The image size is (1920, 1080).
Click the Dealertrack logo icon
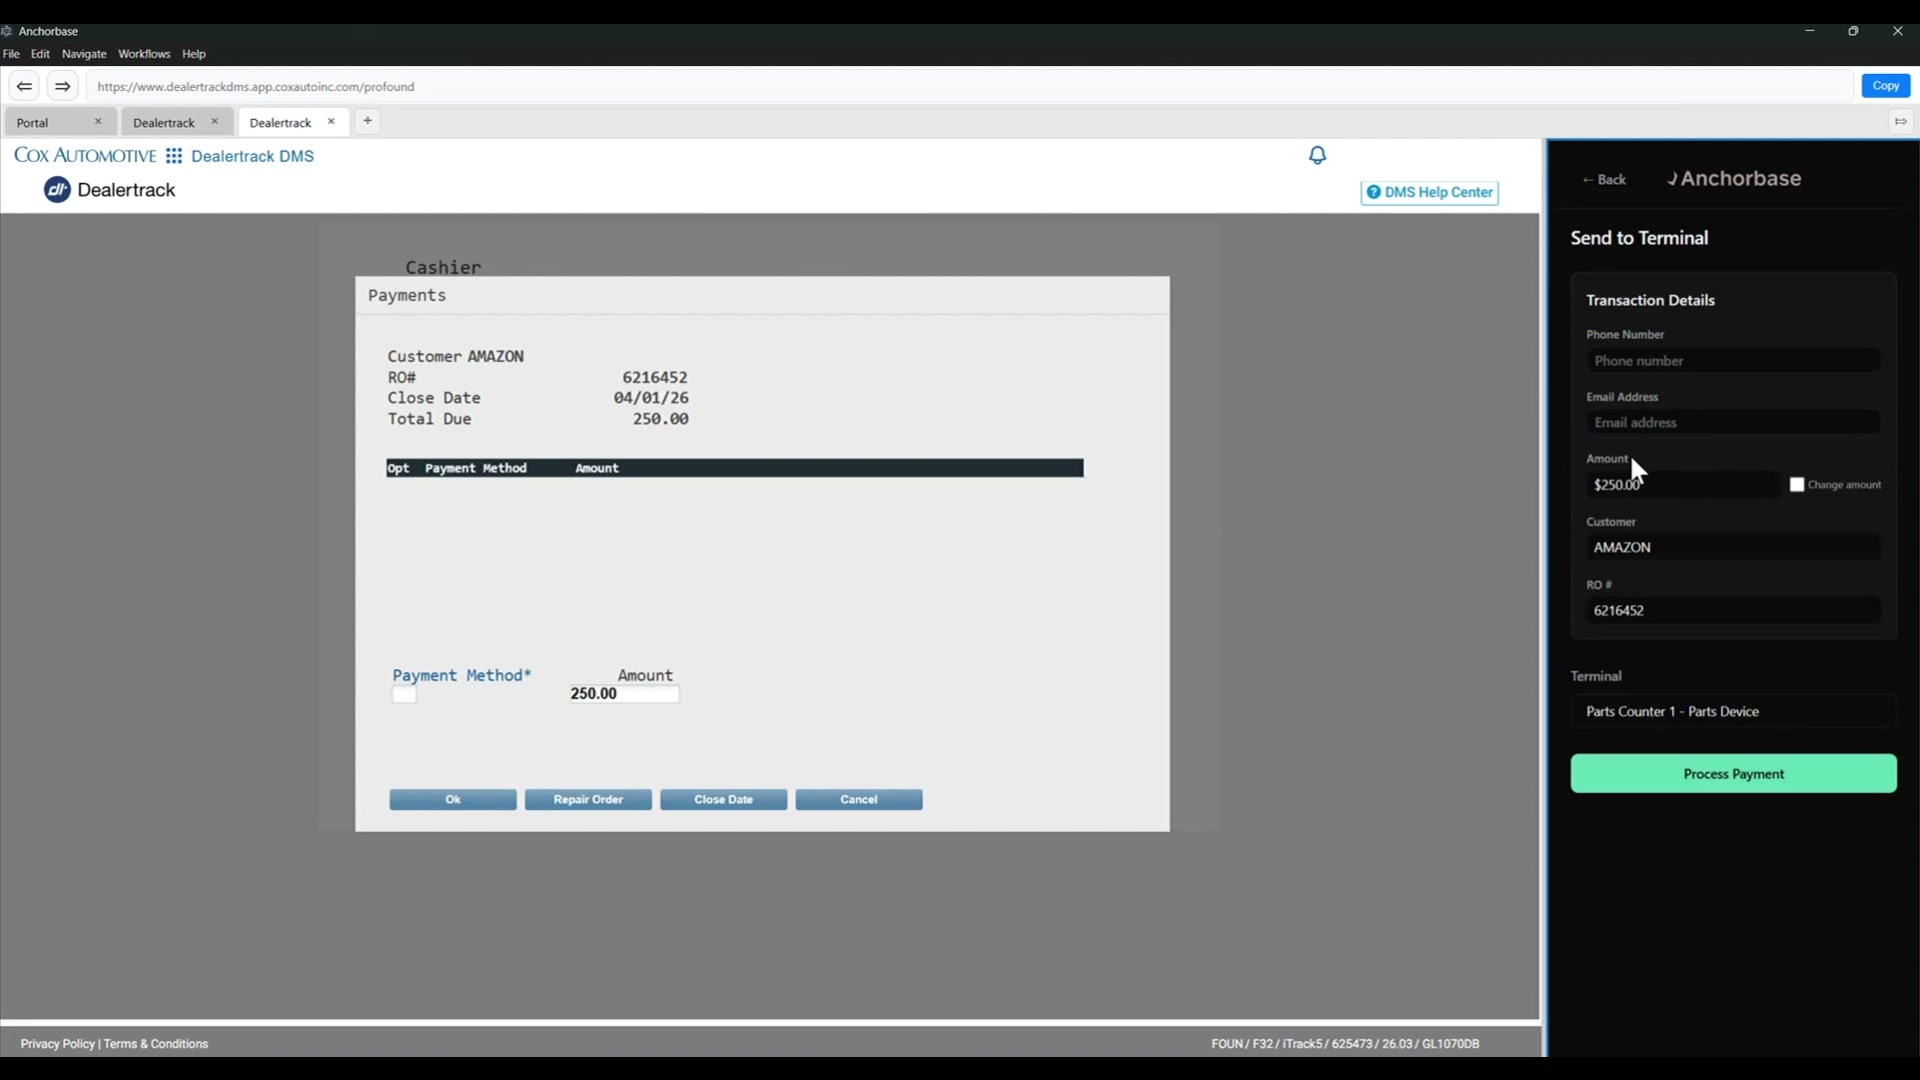coord(57,190)
